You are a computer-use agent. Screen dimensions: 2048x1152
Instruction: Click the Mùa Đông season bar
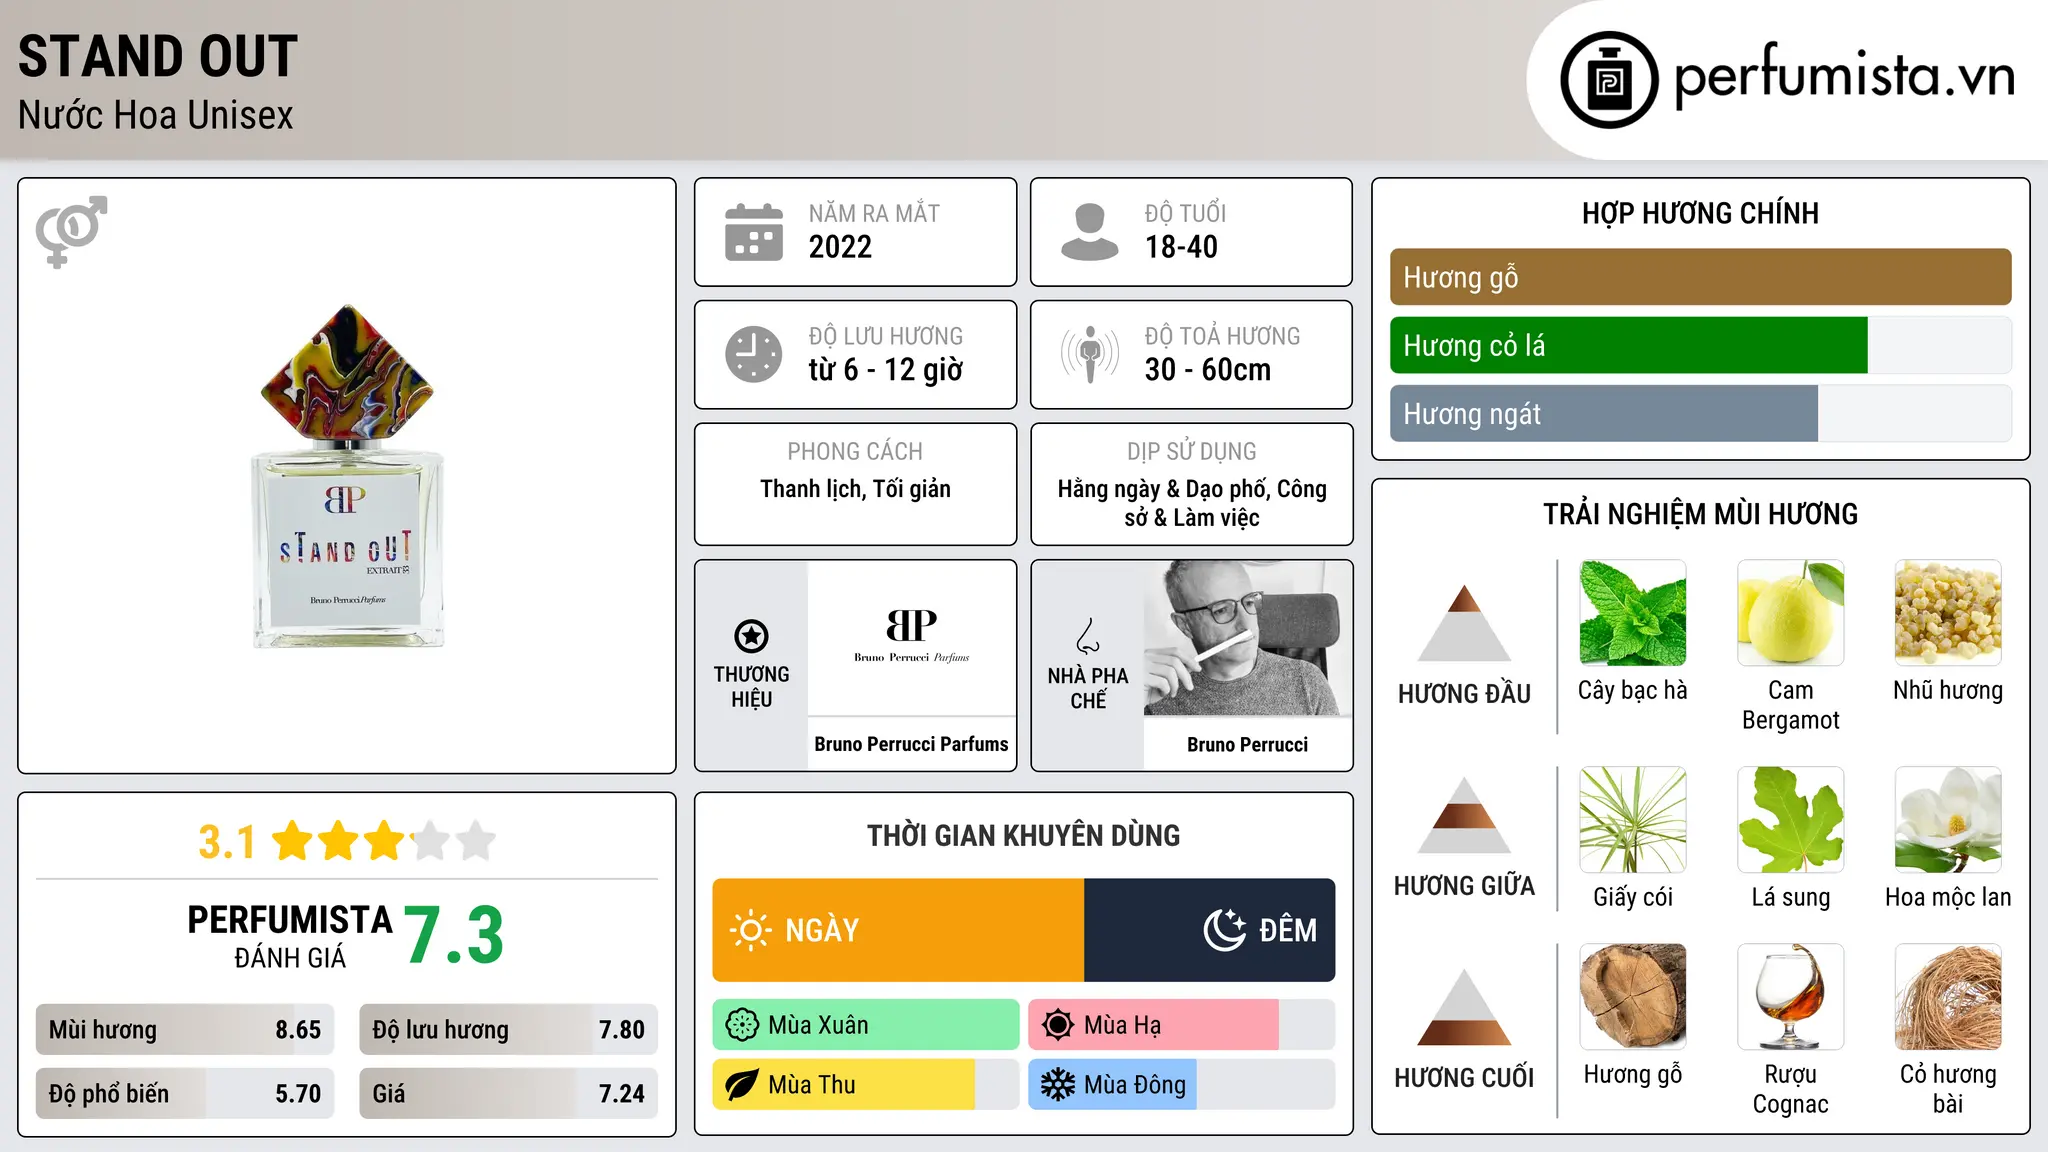[x=1182, y=1085]
